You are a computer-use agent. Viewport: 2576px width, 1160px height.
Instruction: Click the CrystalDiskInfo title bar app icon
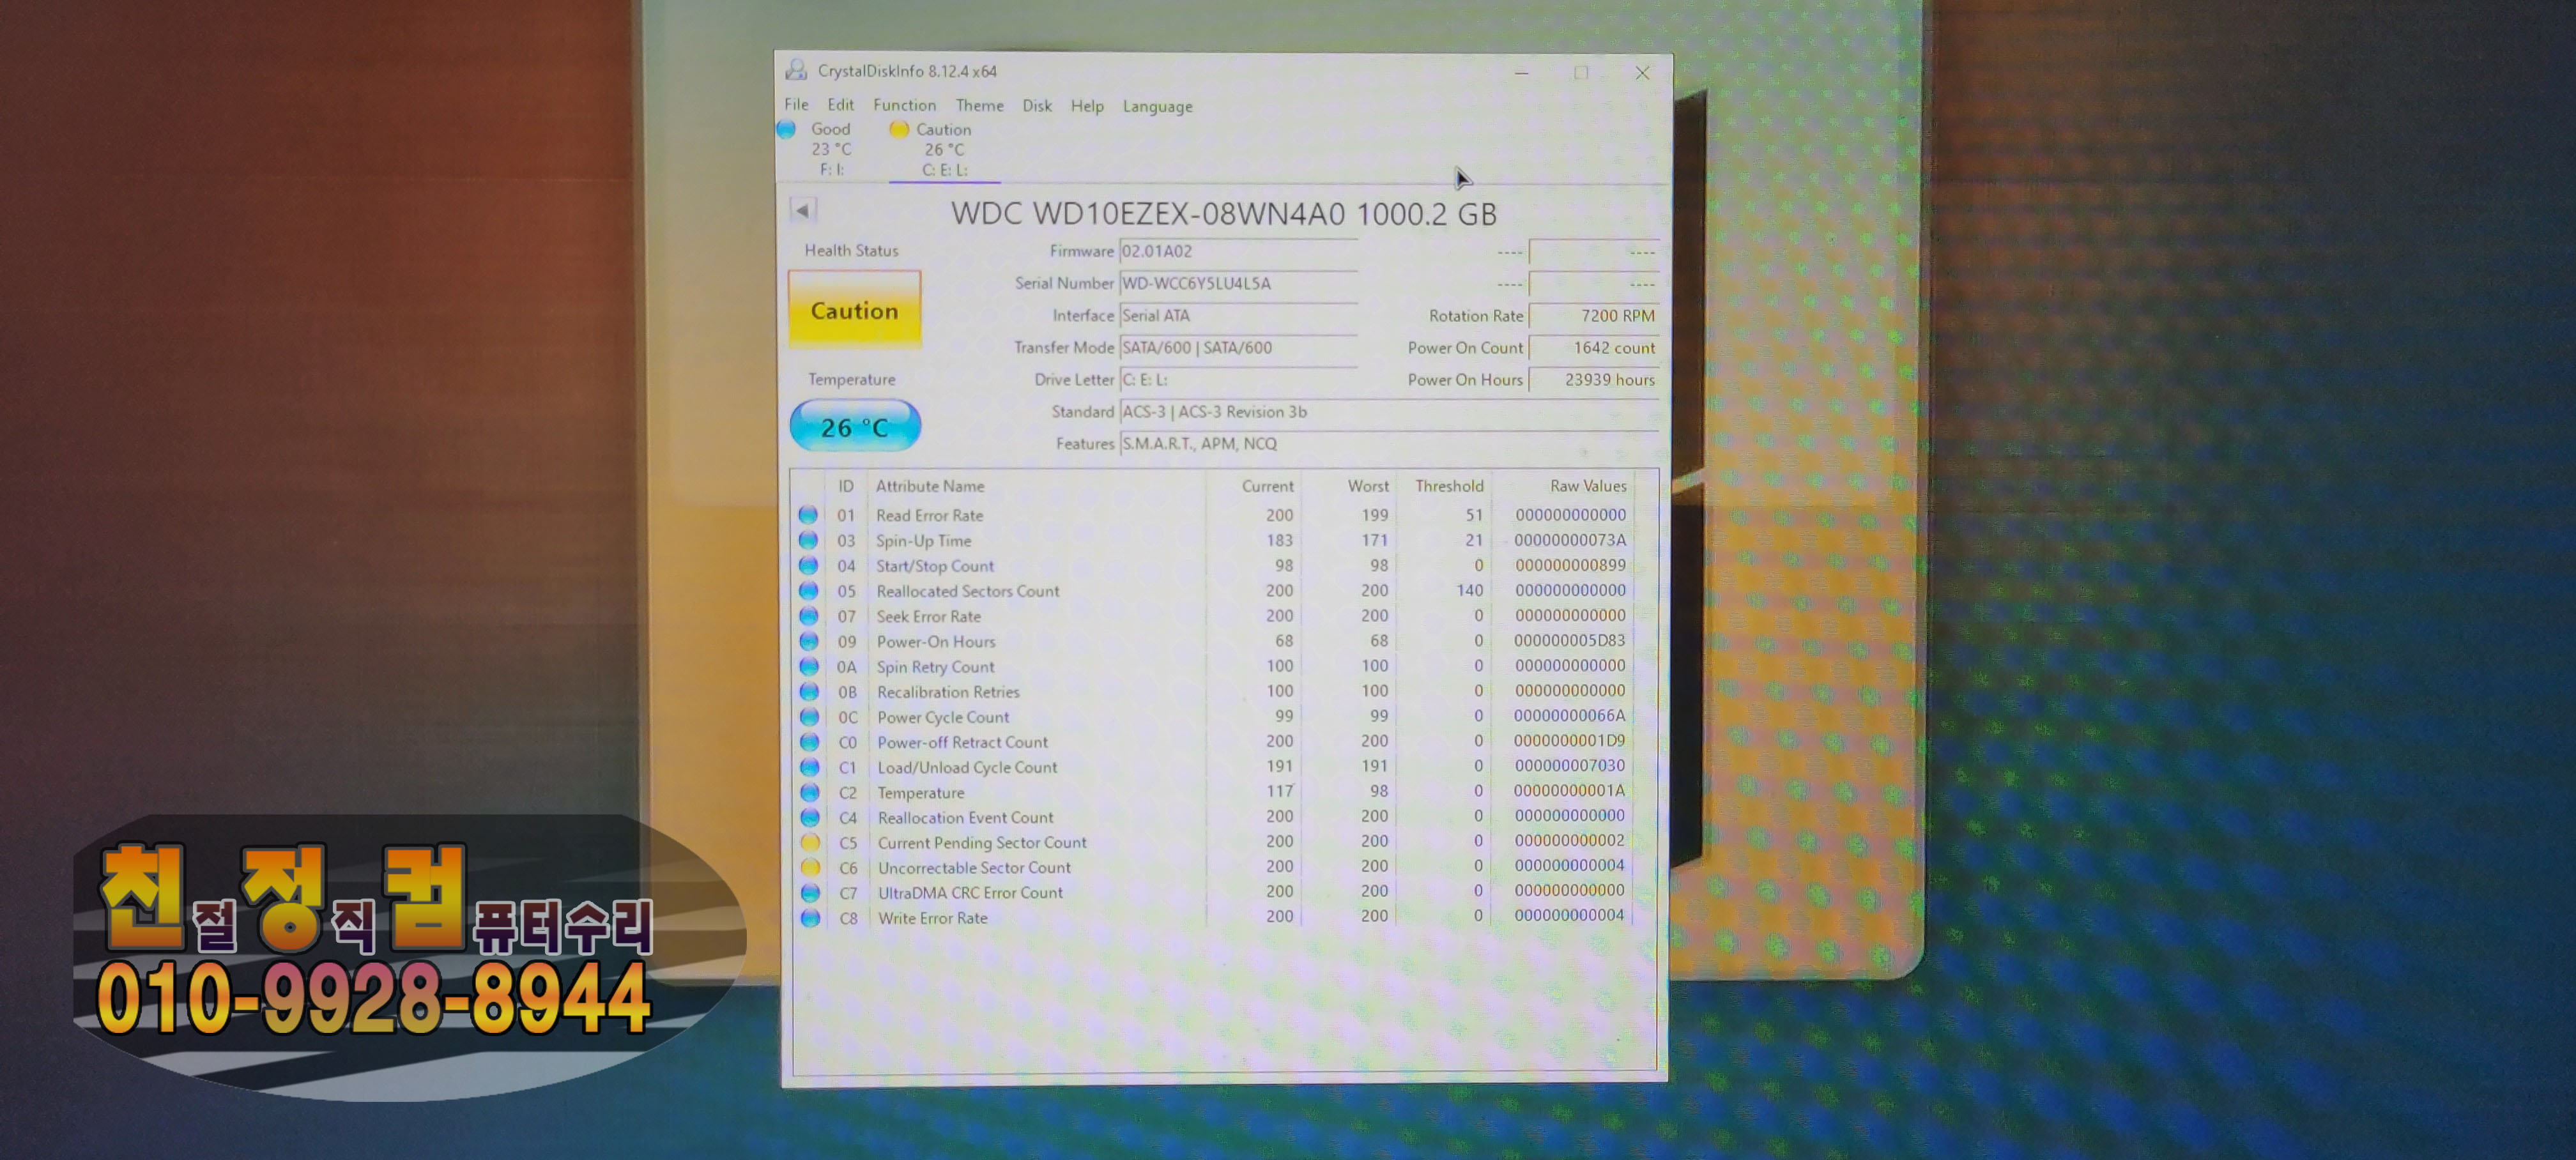[796, 70]
